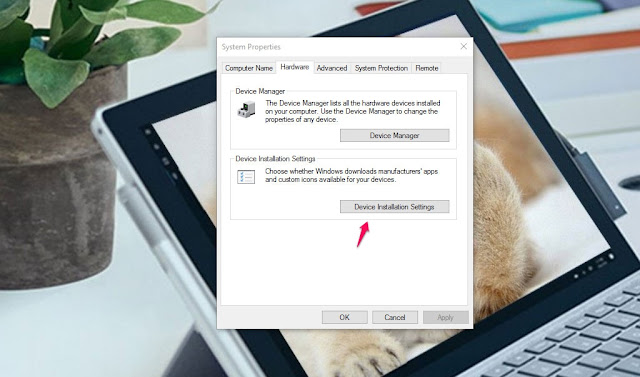Close the System Properties dialog

click(x=463, y=47)
